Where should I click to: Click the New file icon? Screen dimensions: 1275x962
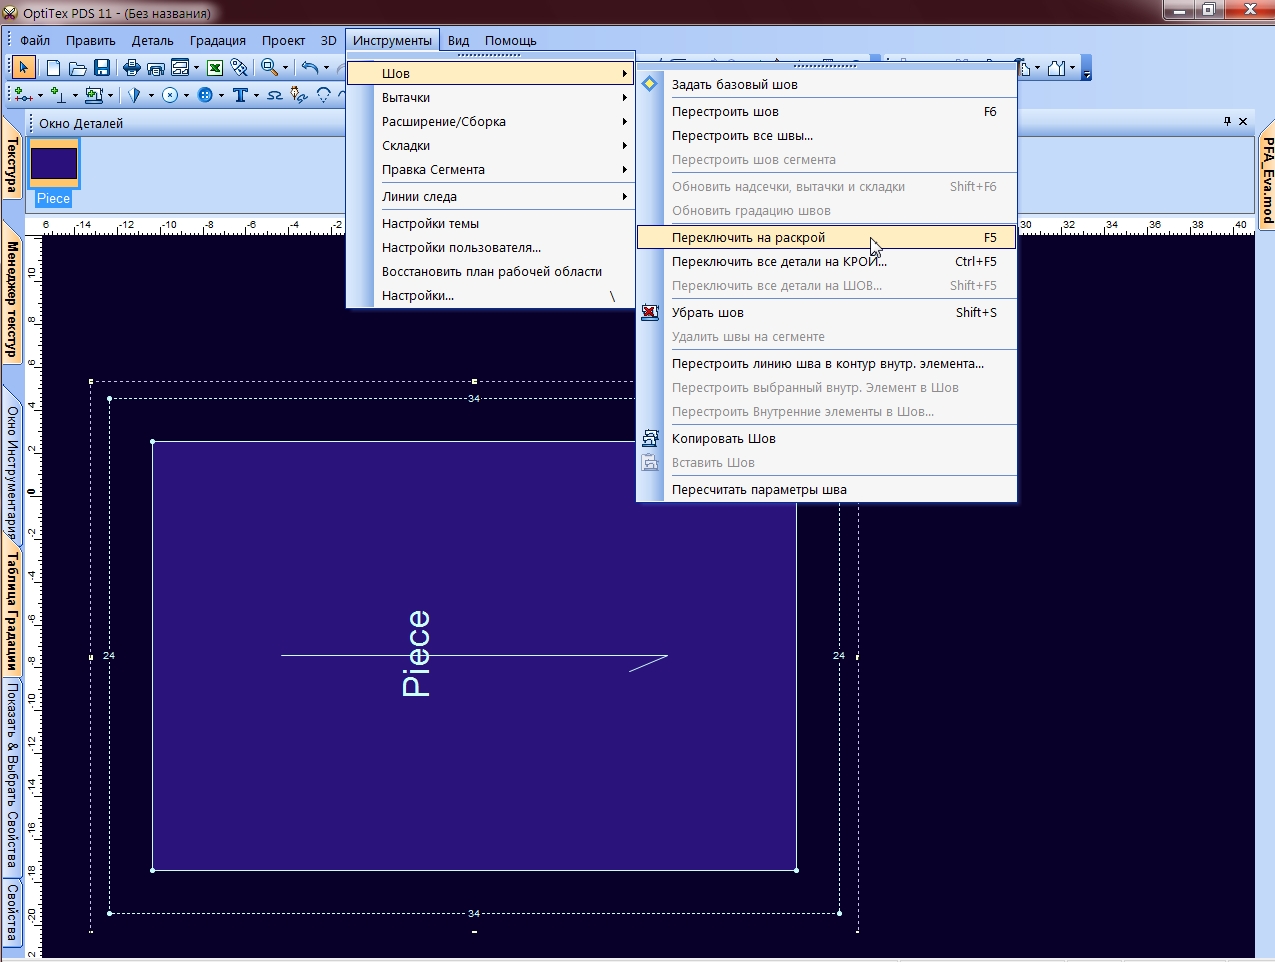[53, 68]
